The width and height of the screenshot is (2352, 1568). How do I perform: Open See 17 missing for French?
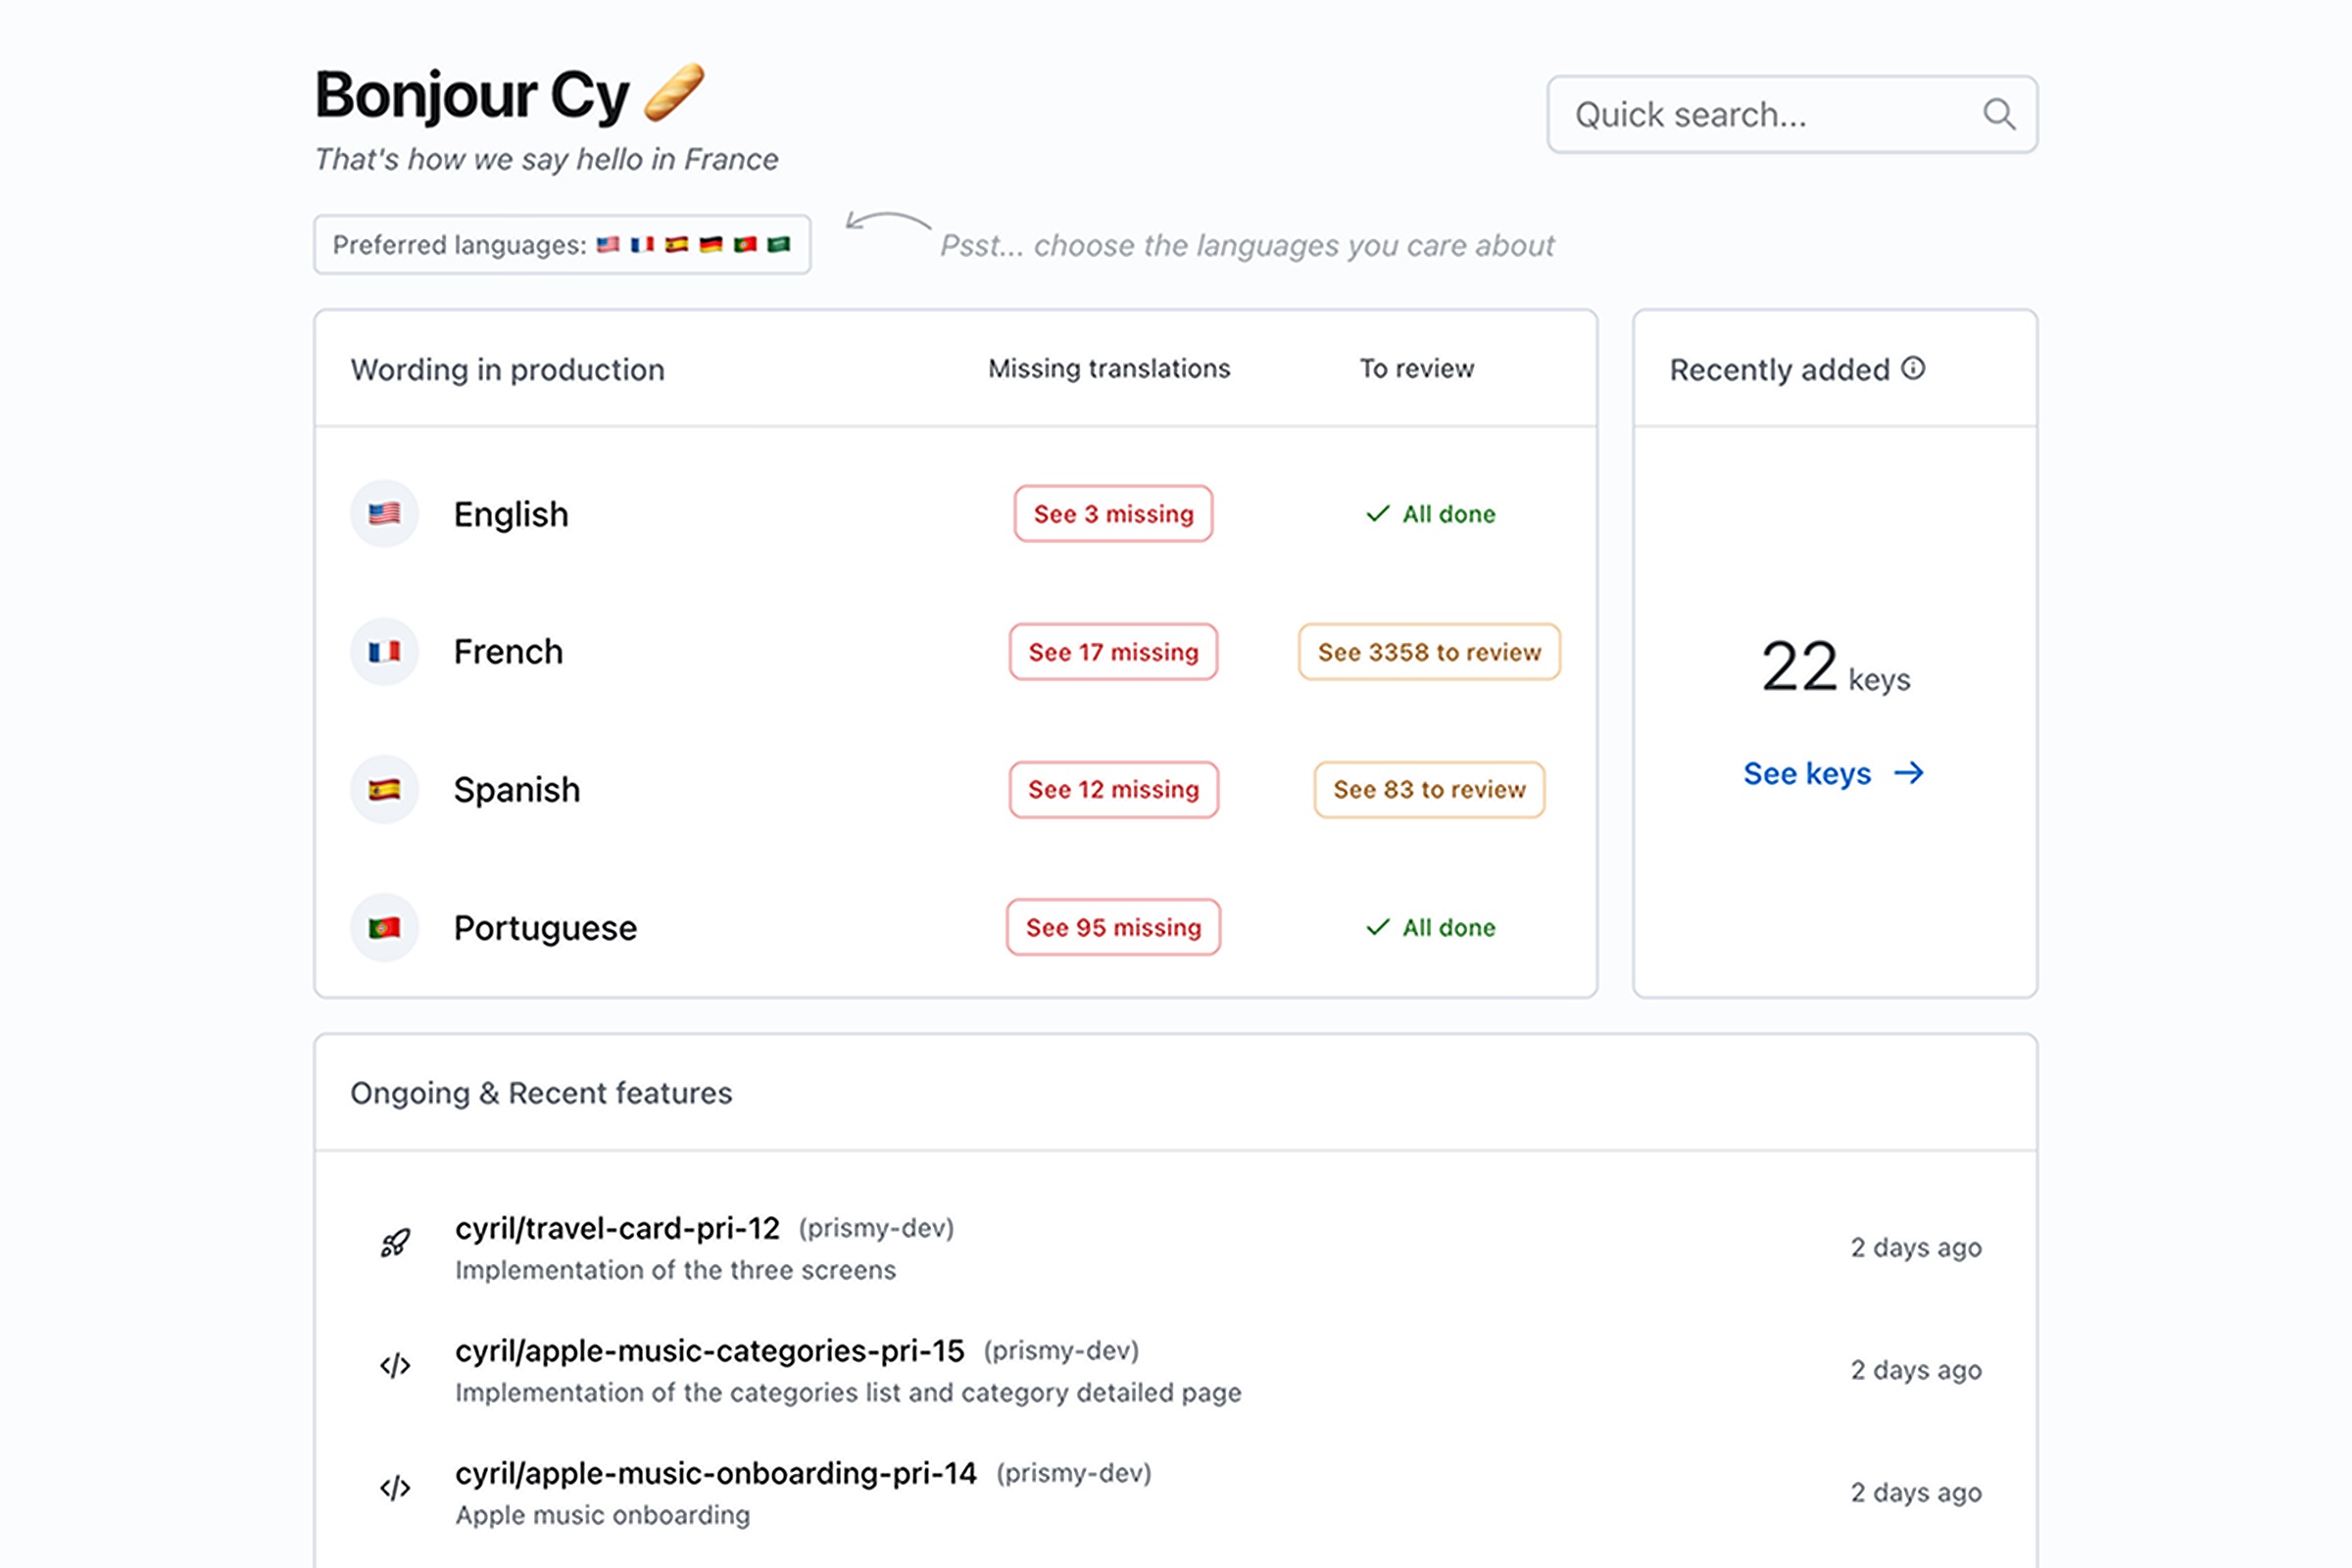tap(1113, 652)
